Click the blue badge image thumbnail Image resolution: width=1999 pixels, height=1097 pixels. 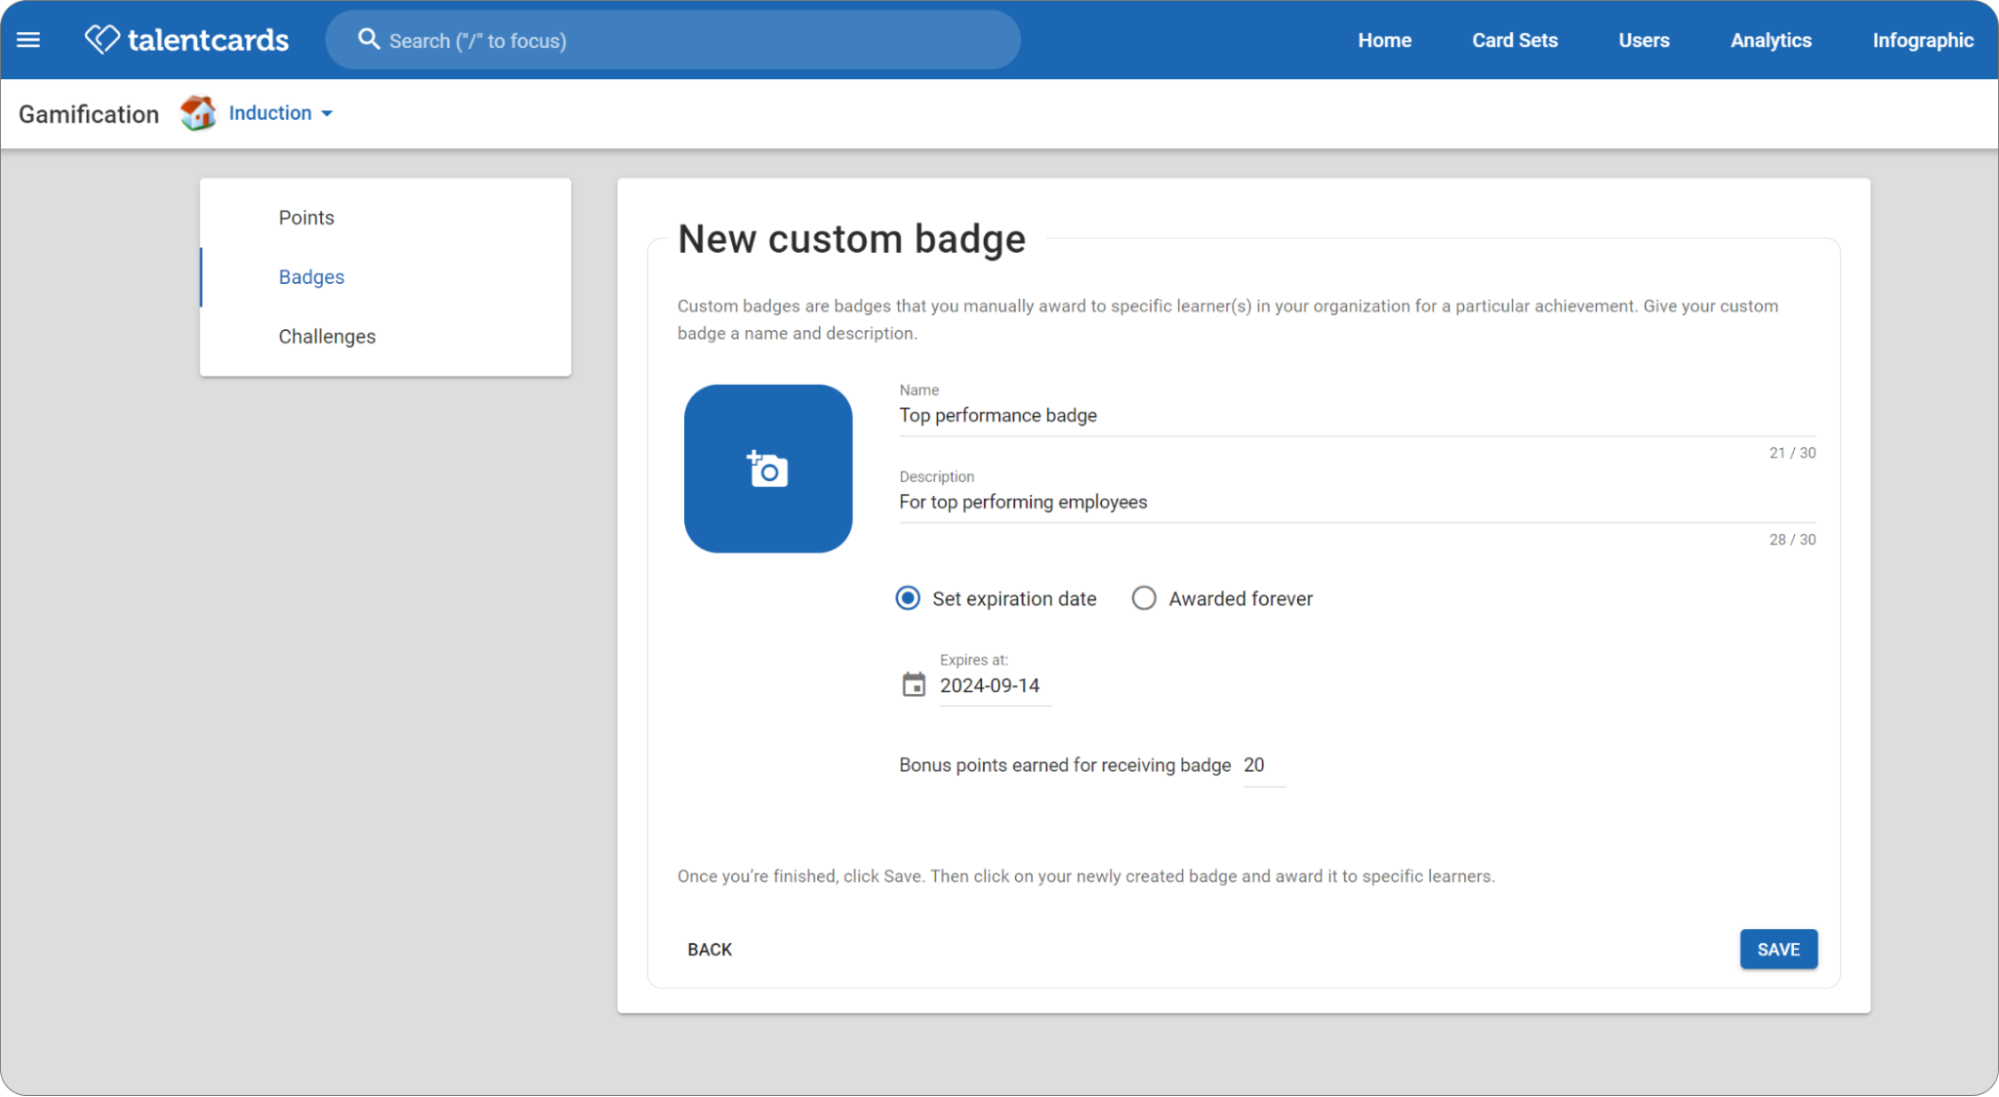tap(768, 468)
